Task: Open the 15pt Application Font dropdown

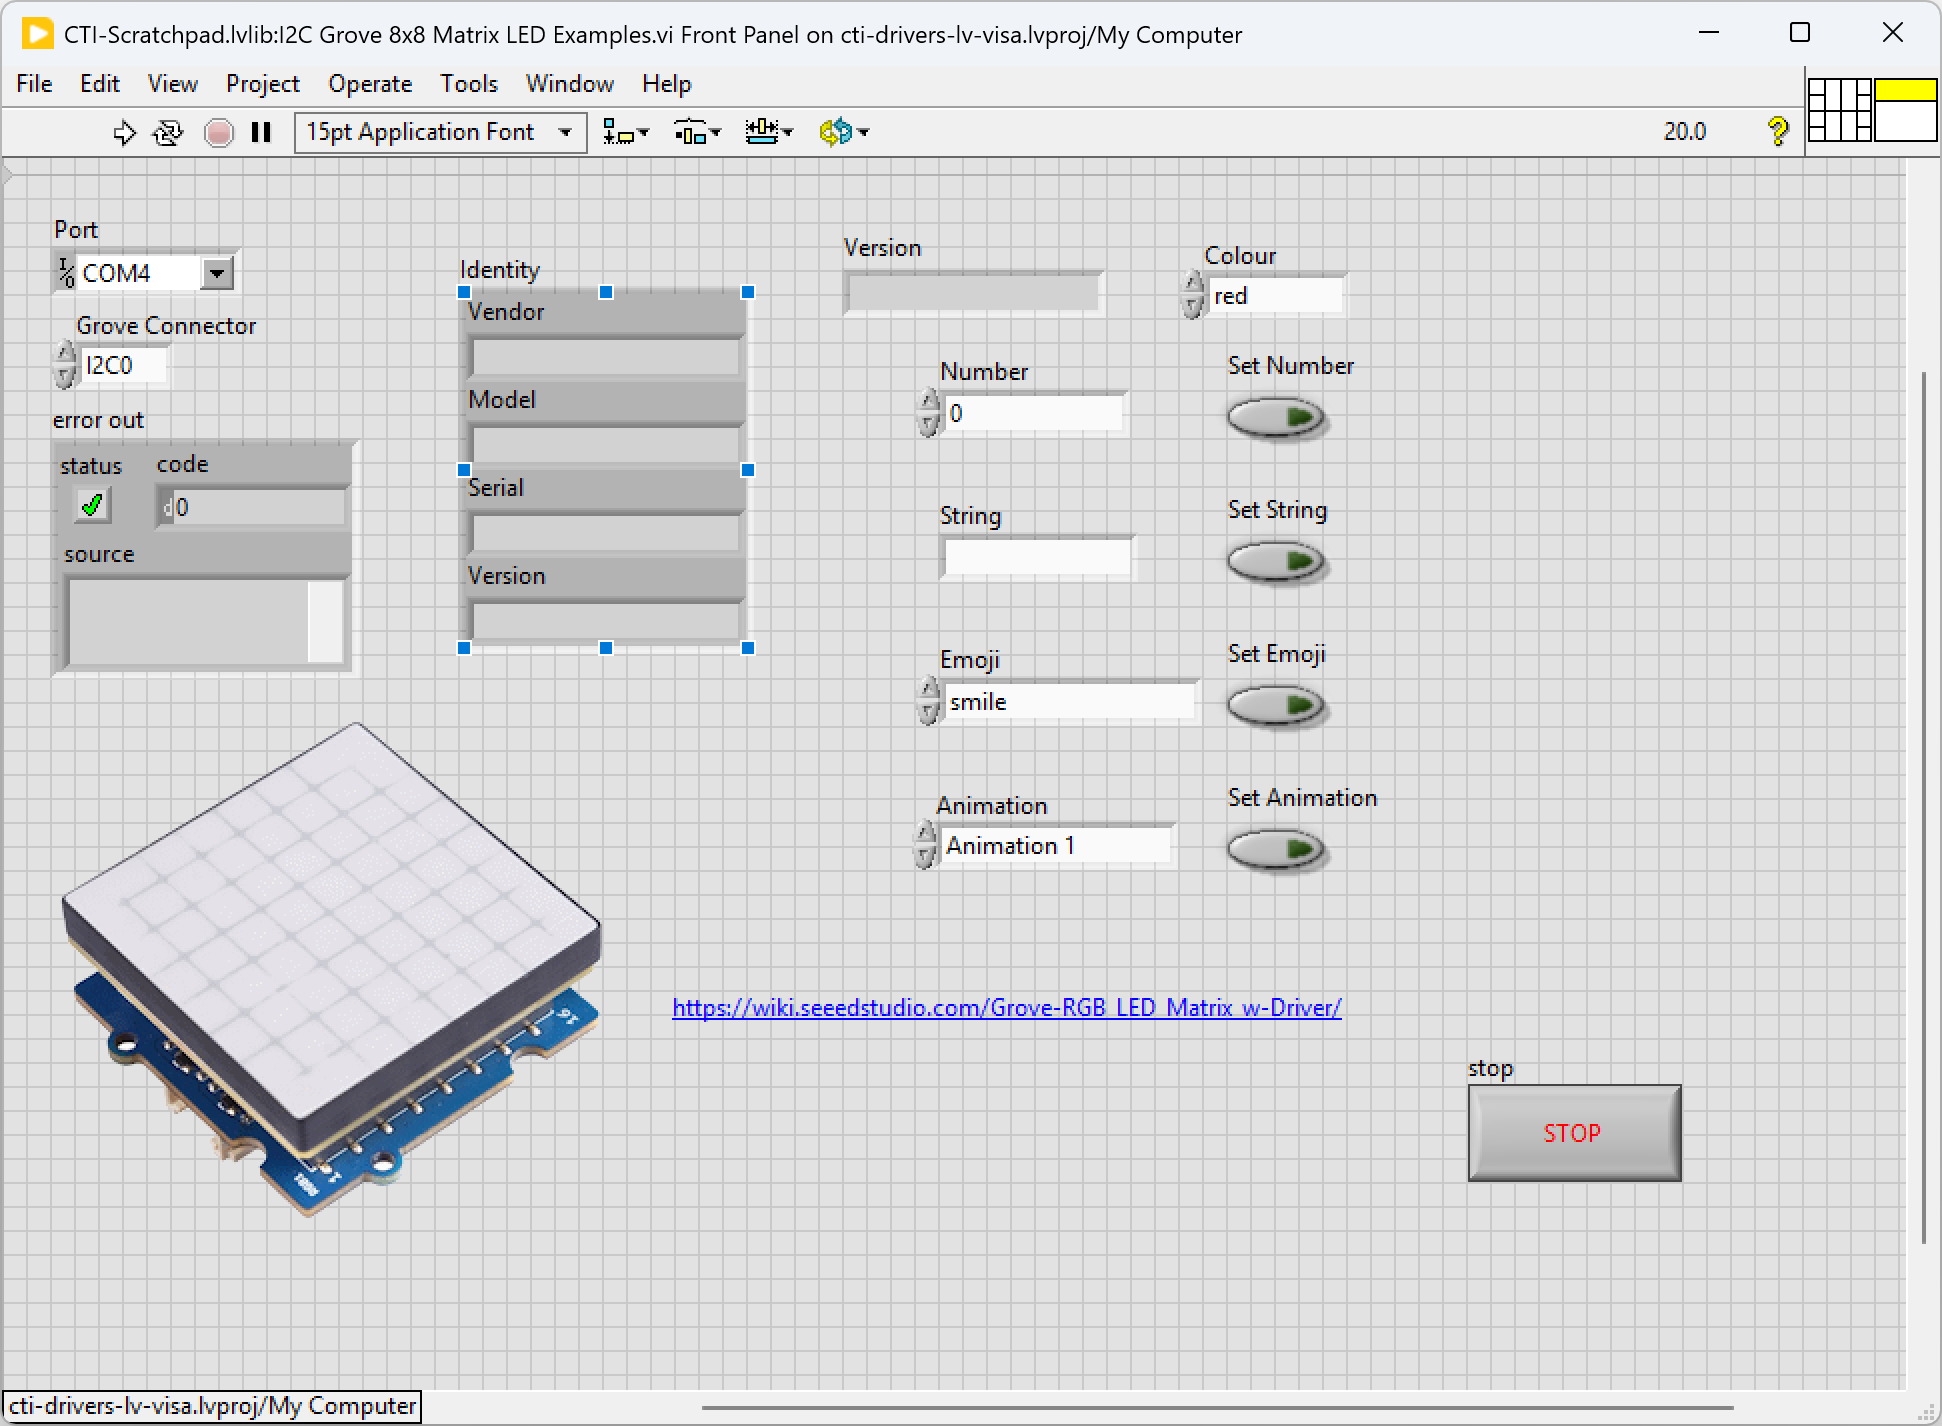Action: pos(563,132)
